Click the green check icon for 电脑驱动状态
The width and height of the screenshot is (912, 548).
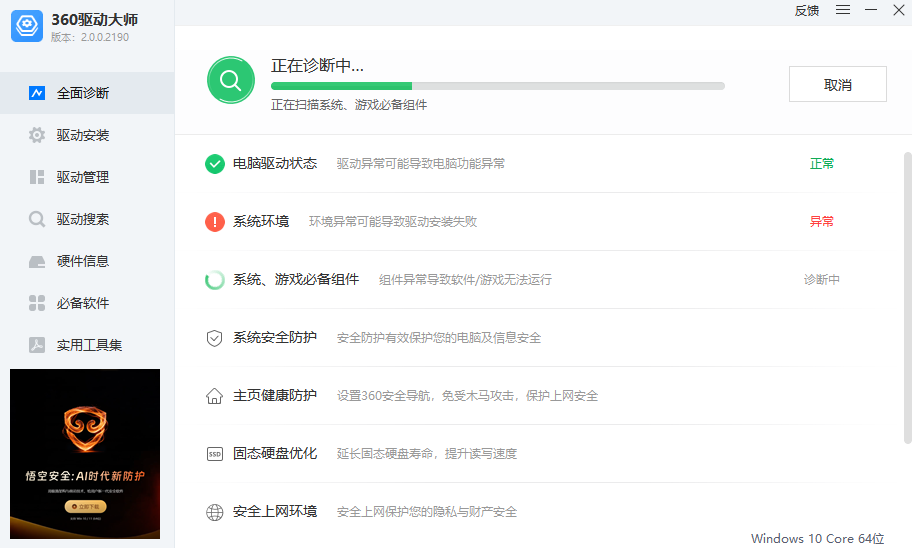215,164
